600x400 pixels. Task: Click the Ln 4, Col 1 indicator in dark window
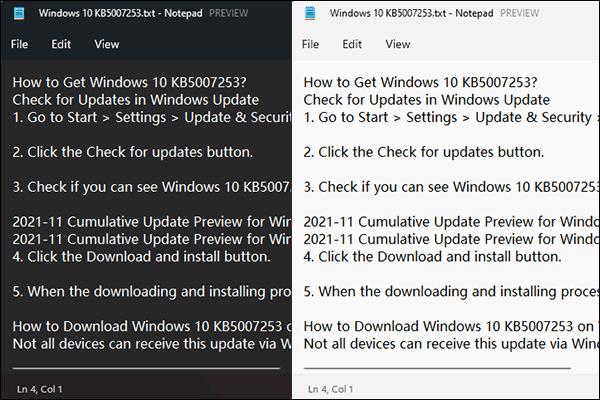click(x=40, y=387)
